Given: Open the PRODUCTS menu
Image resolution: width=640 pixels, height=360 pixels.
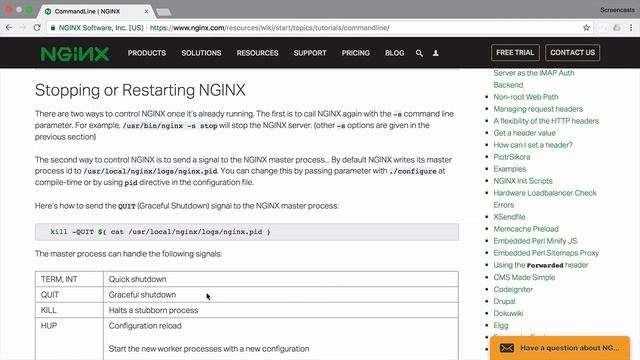Looking at the screenshot, I should tap(147, 53).
